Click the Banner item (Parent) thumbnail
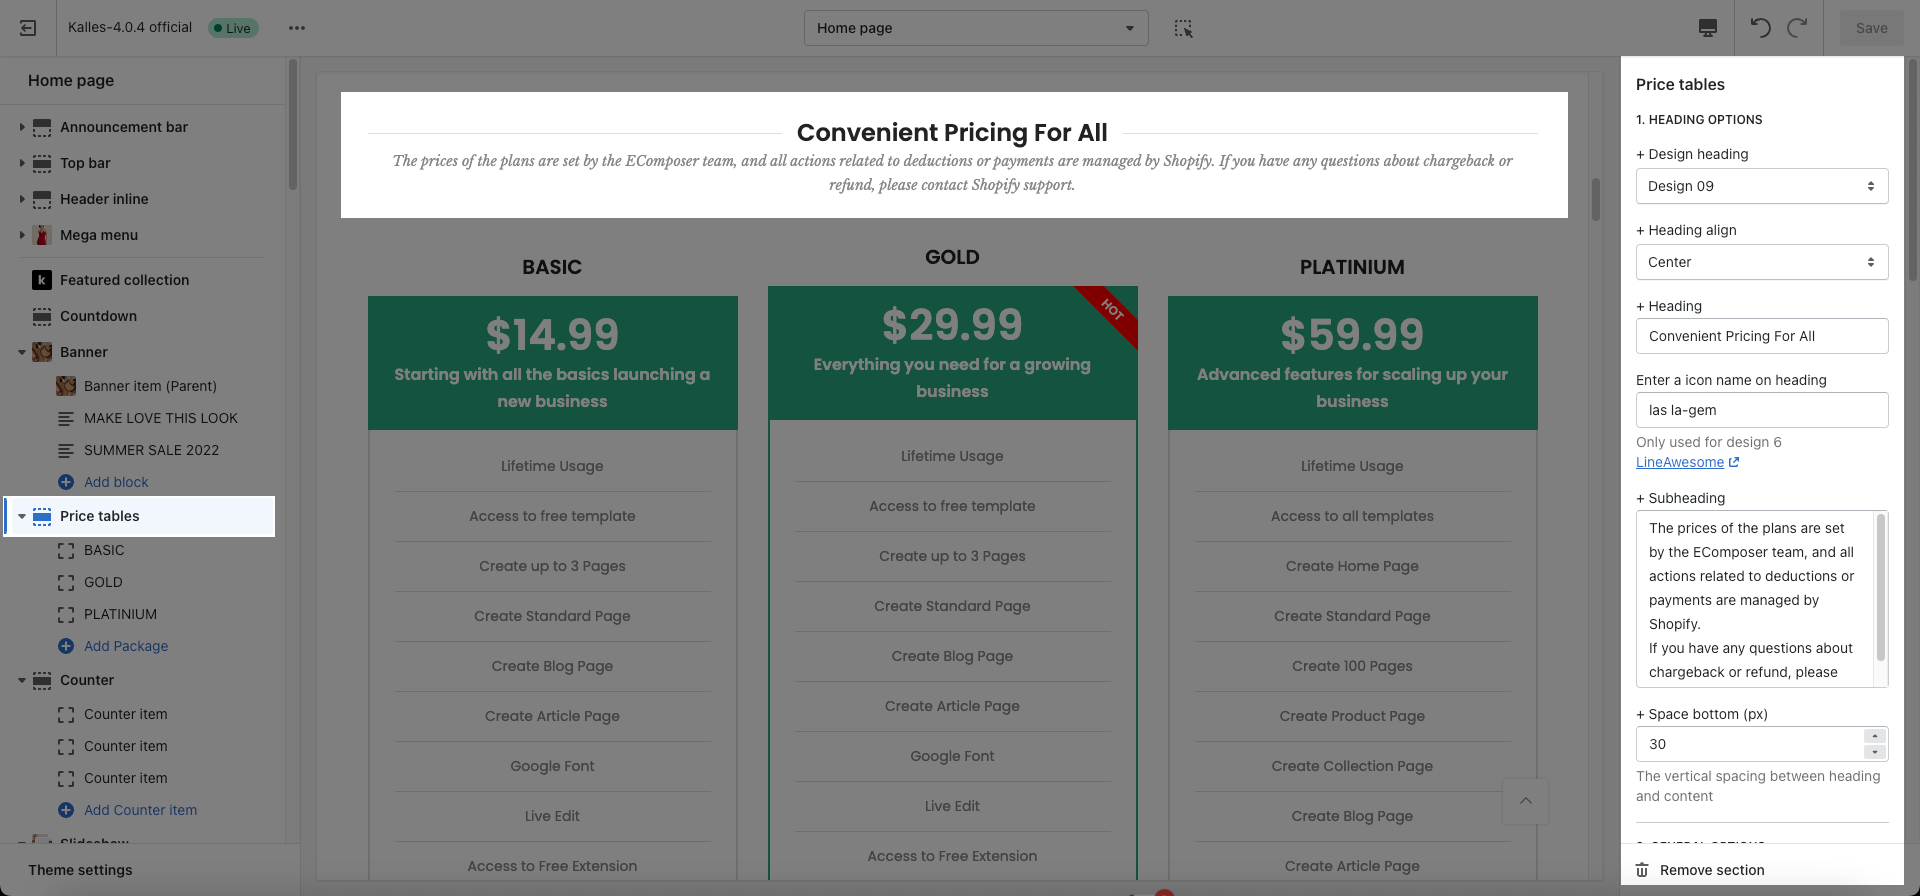 [x=66, y=386]
